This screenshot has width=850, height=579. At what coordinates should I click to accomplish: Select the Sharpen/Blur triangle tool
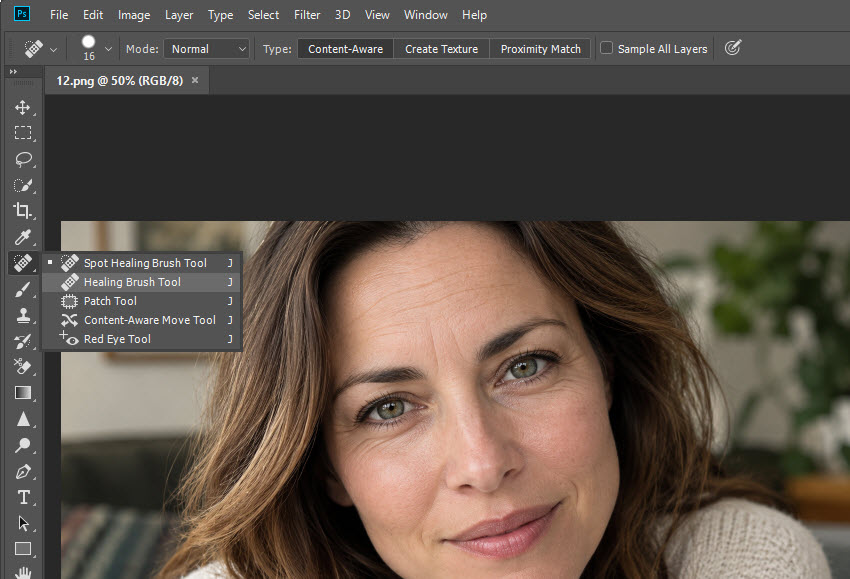click(x=23, y=419)
